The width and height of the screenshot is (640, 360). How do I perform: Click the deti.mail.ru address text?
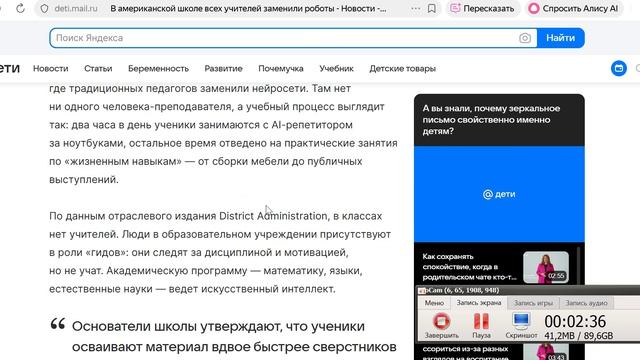[76, 8]
